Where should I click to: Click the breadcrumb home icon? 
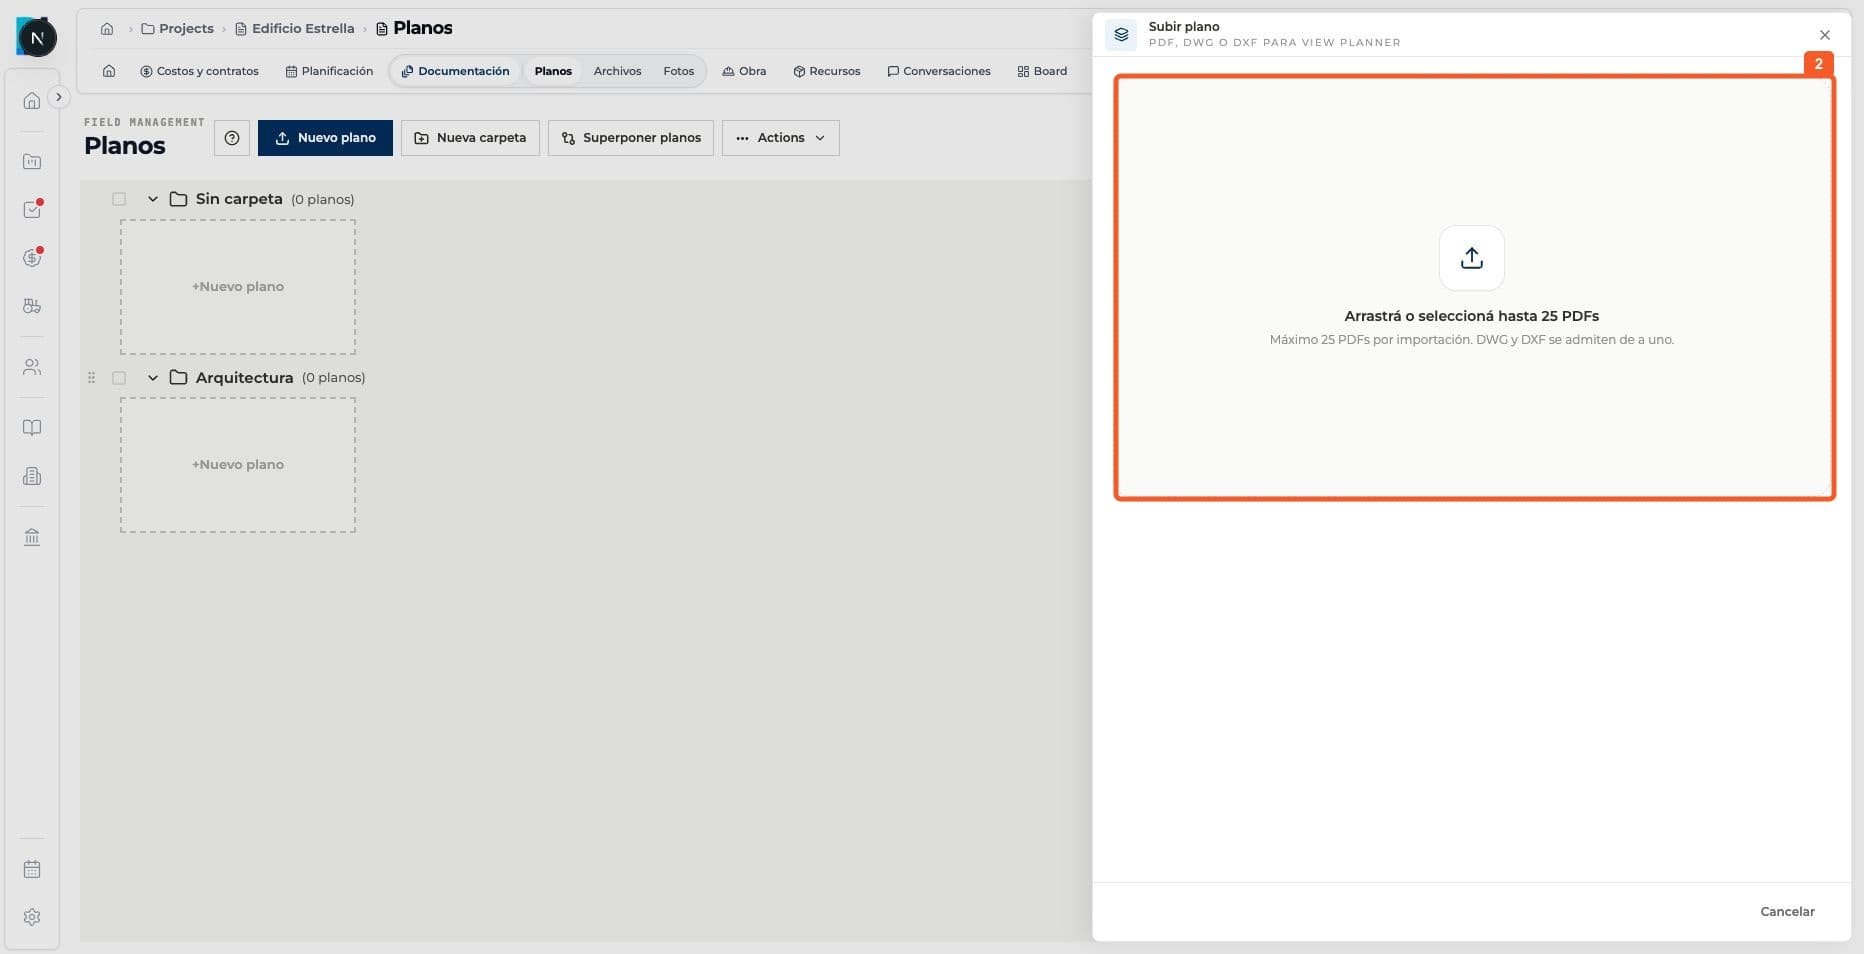(107, 28)
